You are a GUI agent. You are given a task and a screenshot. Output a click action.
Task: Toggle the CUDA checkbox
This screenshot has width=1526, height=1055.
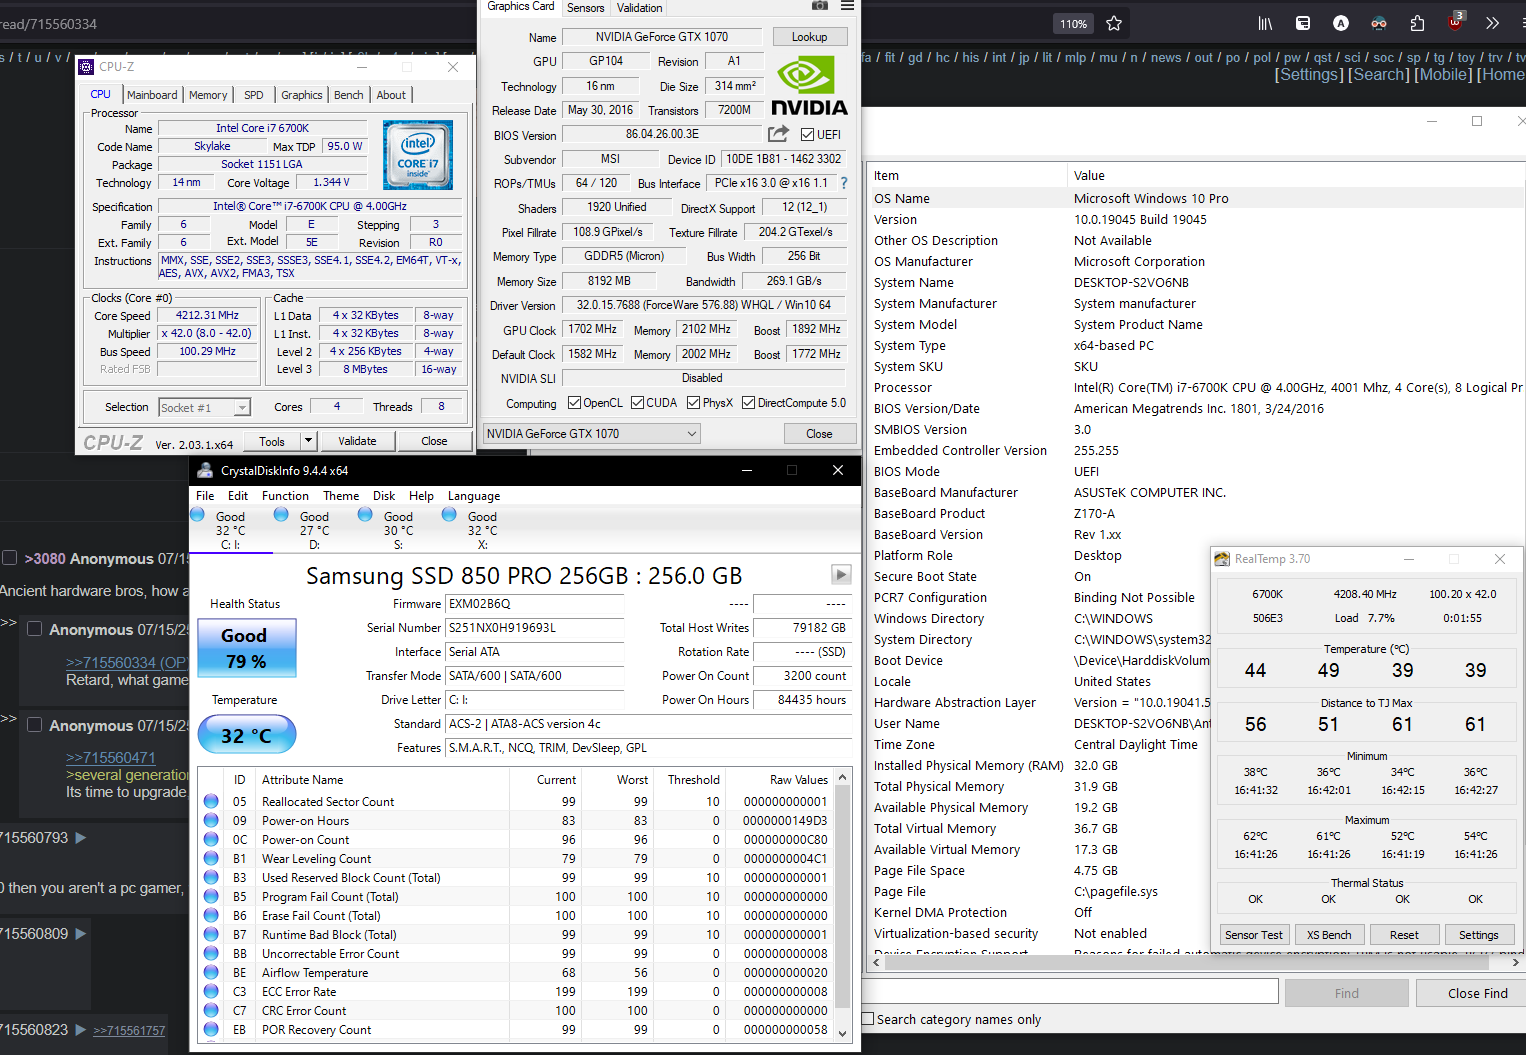tap(636, 403)
